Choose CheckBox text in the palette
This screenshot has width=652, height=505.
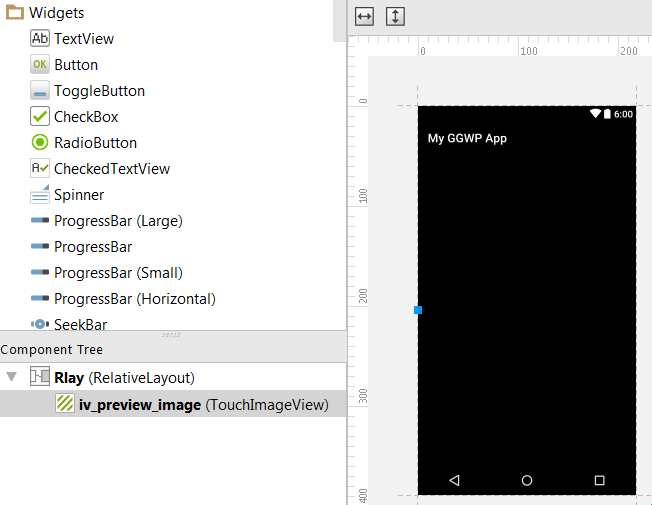[86, 117]
